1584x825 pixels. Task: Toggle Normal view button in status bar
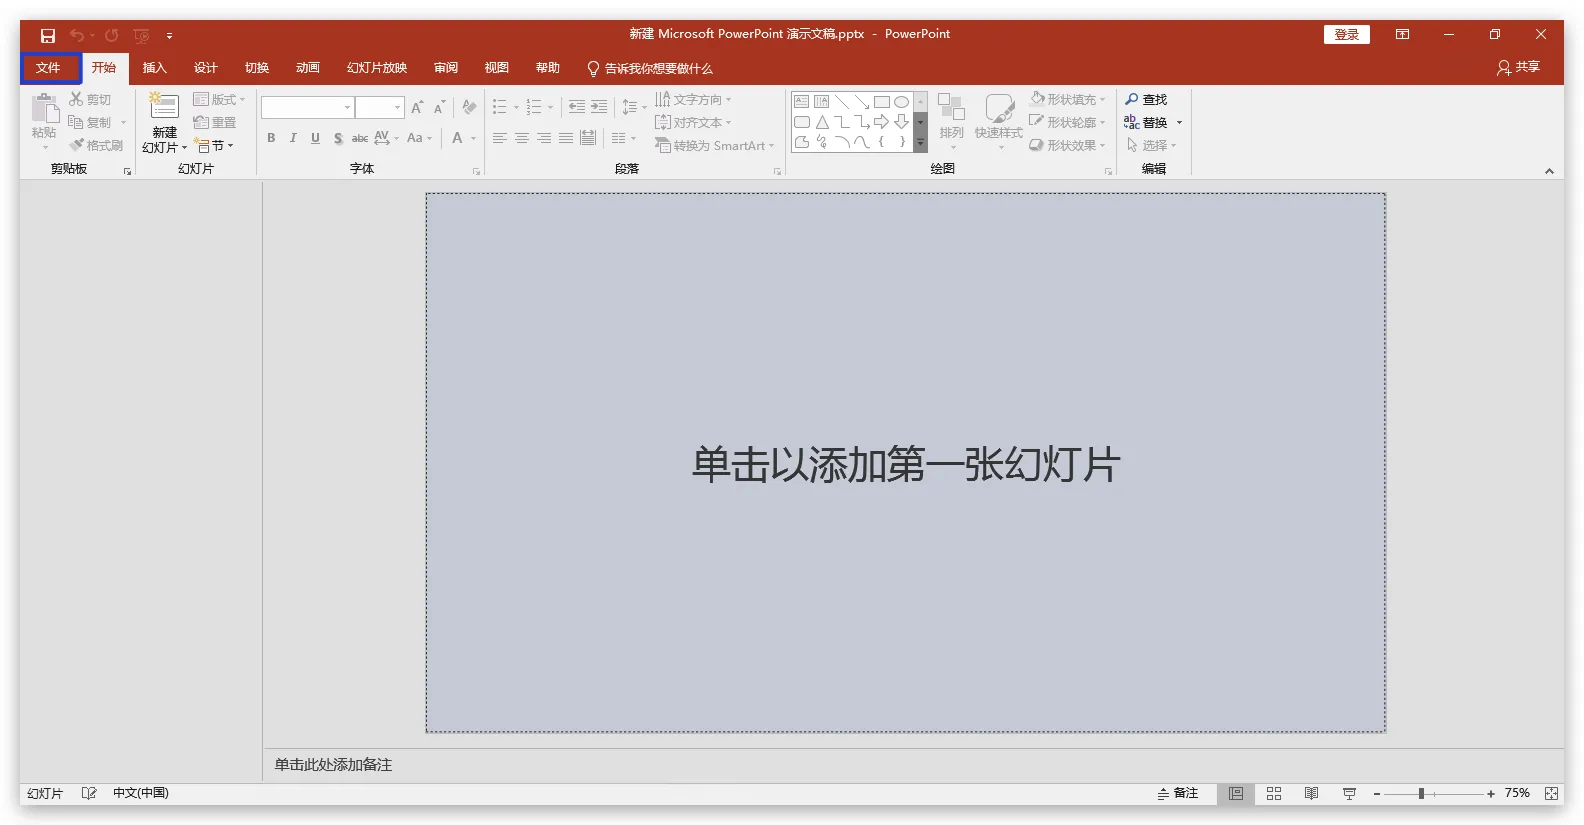point(1236,793)
